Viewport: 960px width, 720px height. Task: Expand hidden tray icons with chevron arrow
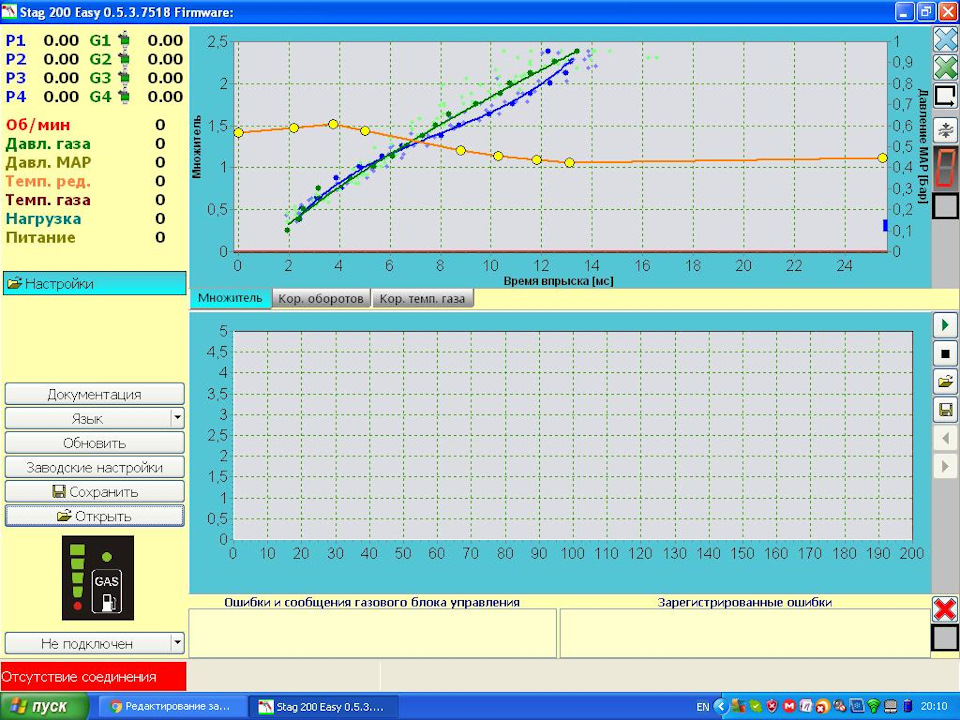point(721,707)
